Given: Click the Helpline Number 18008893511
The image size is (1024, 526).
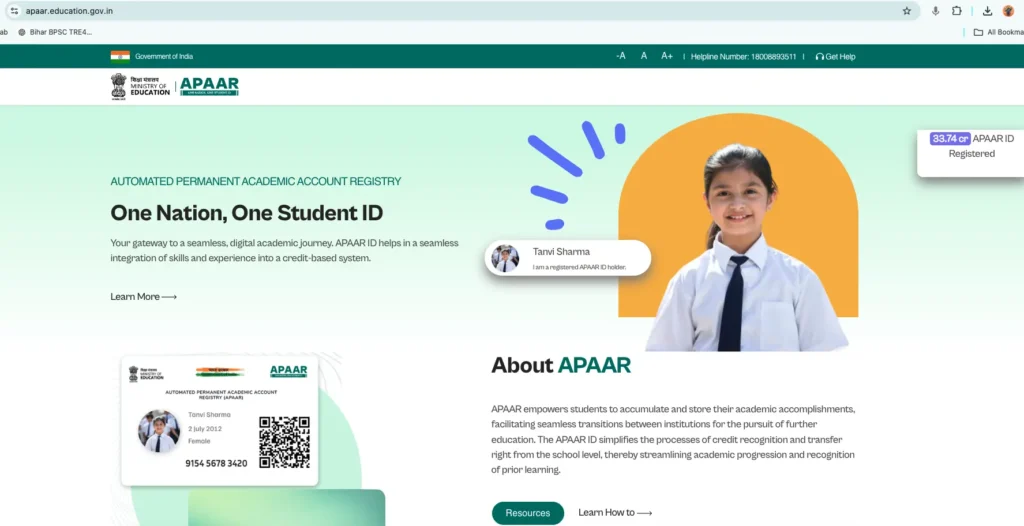Looking at the screenshot, I should (x=744, y=57).
